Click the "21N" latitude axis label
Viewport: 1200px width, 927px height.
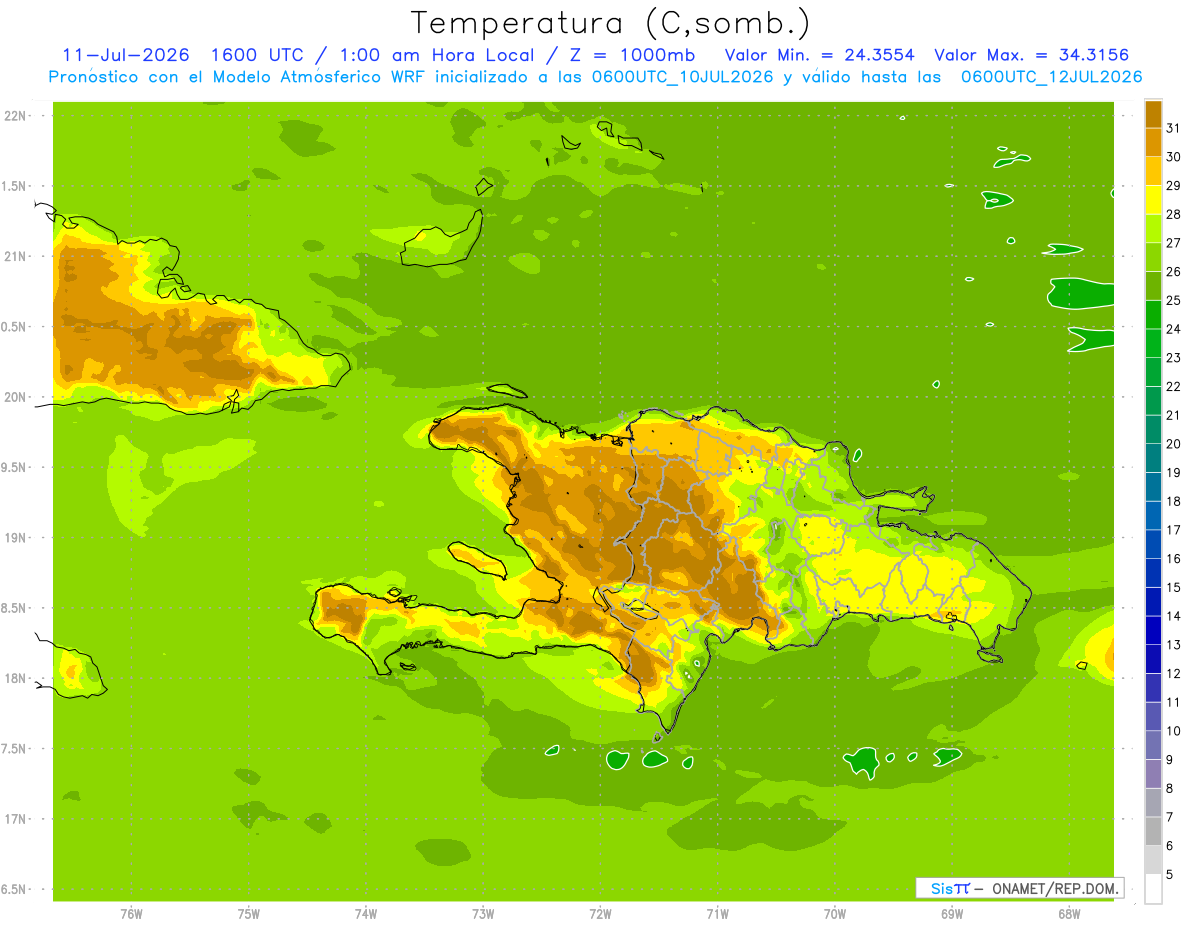point(17,256)
